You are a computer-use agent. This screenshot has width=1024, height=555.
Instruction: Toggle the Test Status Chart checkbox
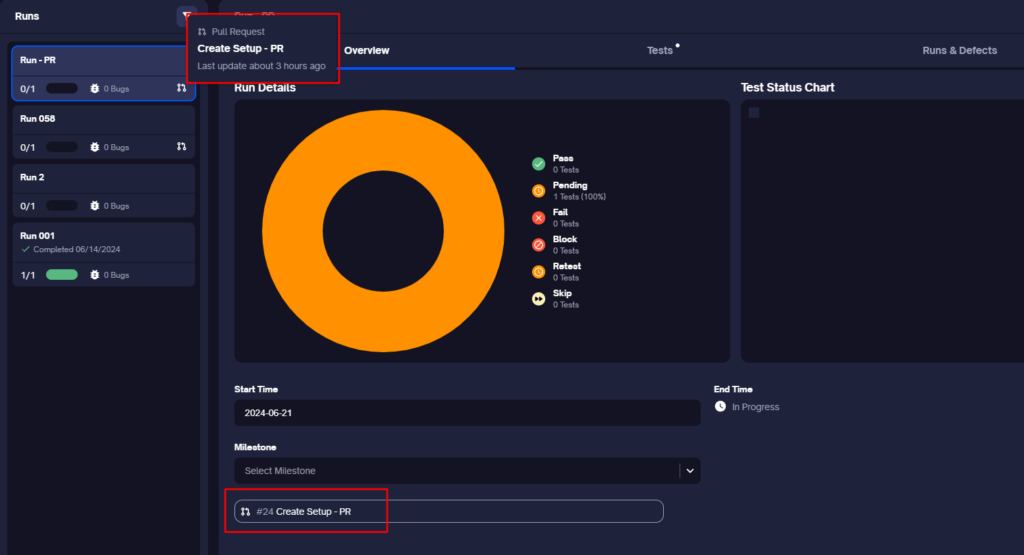(754, 113)
